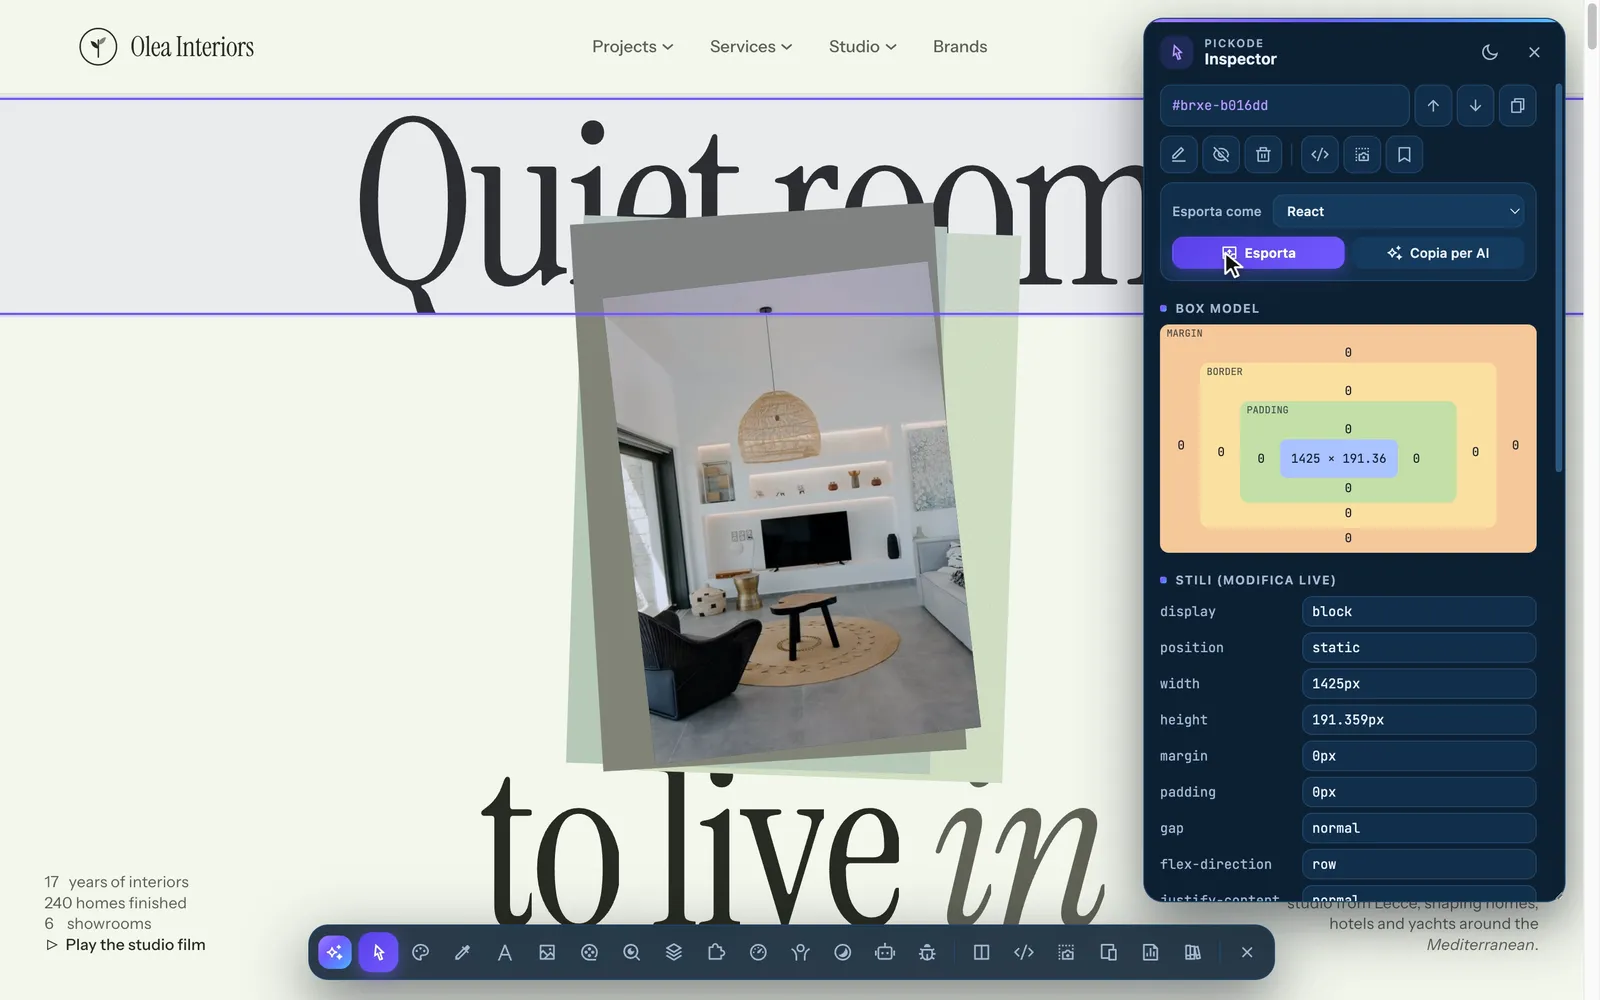Click the bookmark icon in Inspector
This screenshot has height=1000, width=1600.
[x=1404, y=155]
